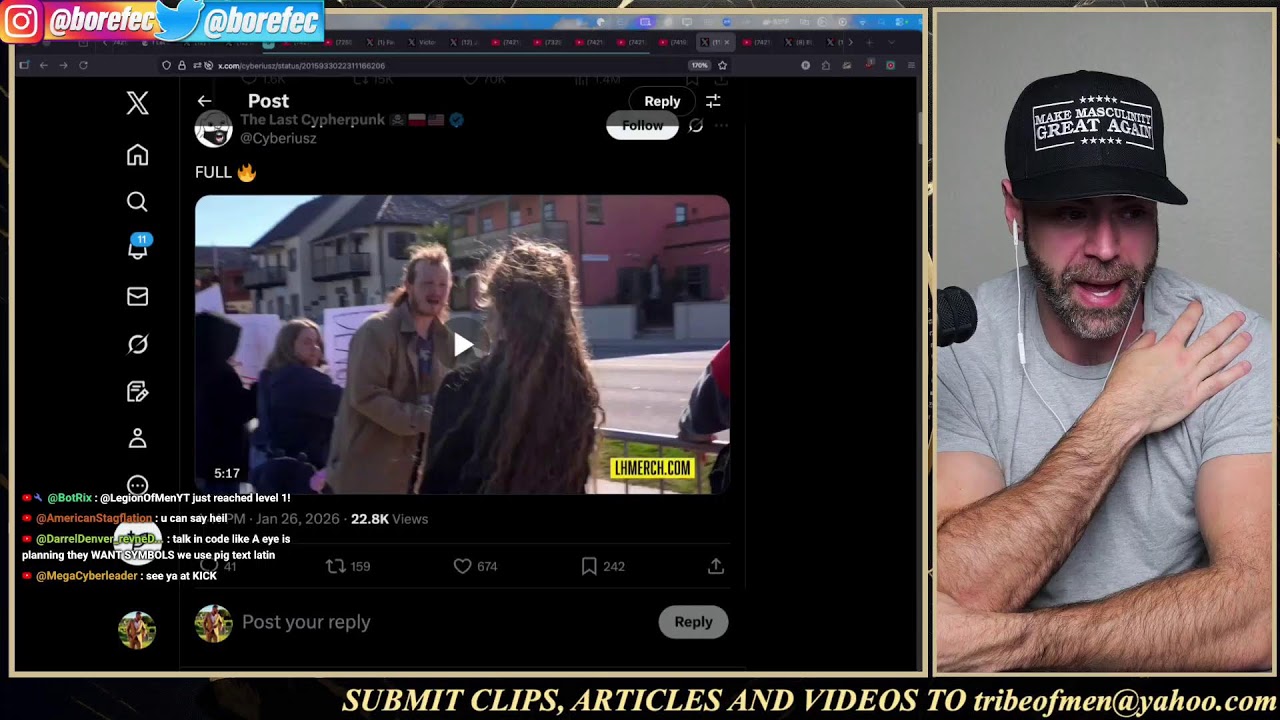Toggle the browser sidebar icon
1280x720 pixels.
(24, 65)
